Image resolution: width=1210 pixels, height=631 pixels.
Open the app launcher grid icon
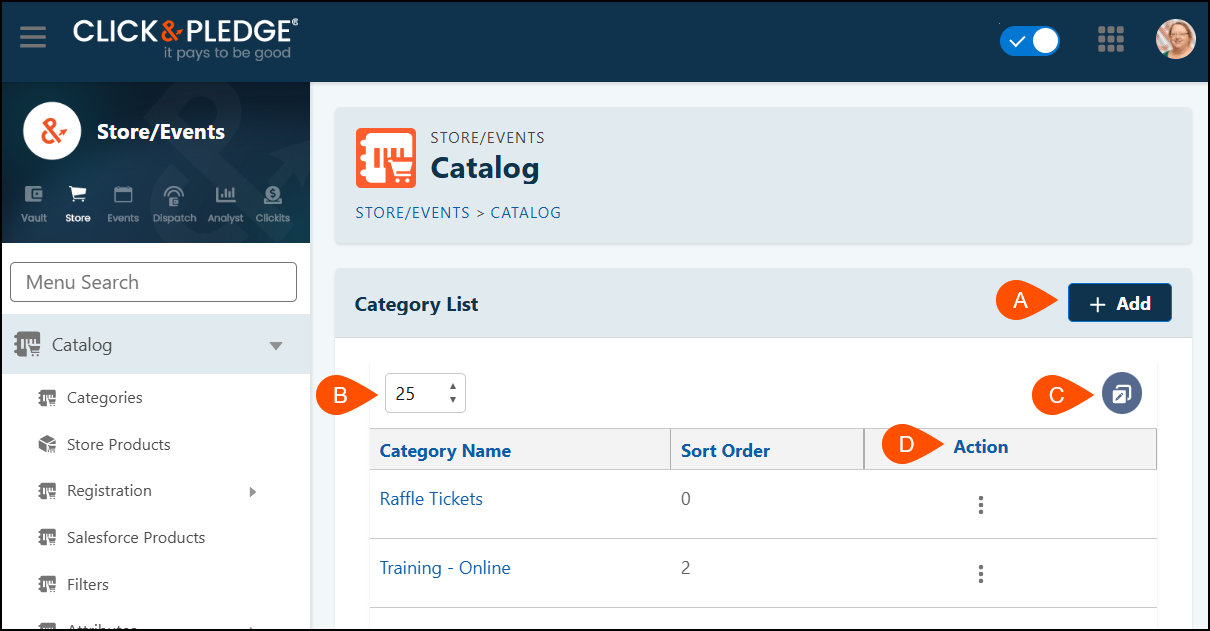point(1111,39)
